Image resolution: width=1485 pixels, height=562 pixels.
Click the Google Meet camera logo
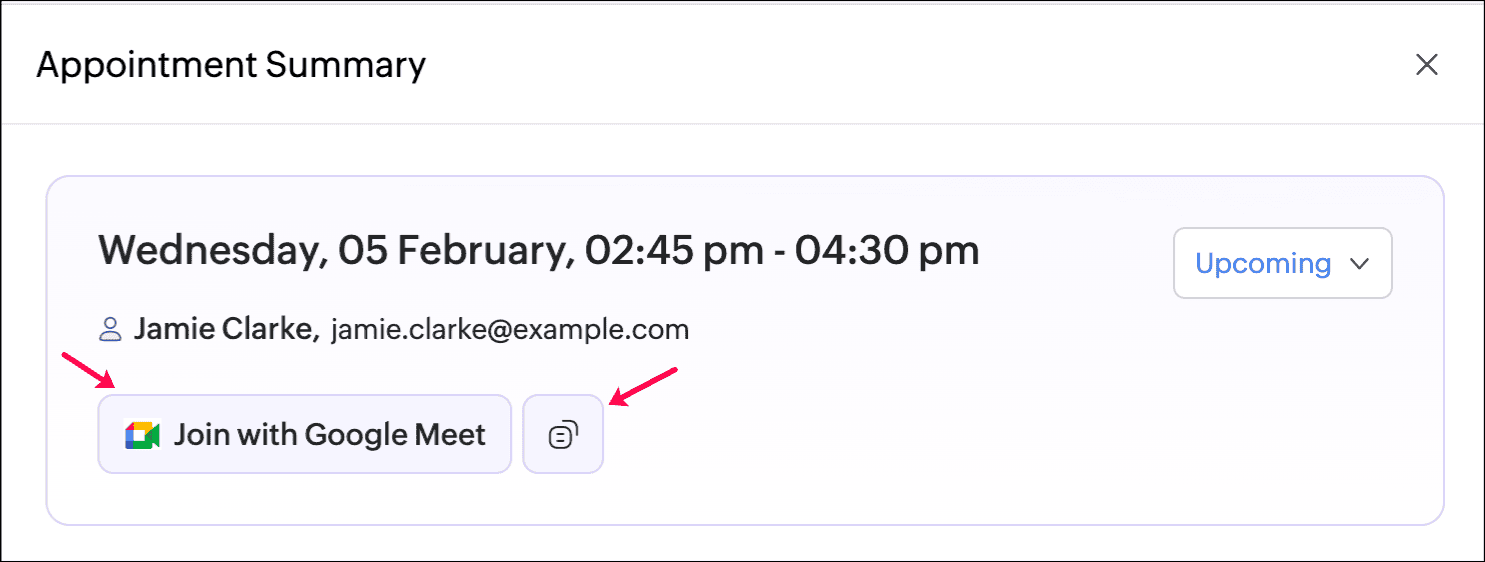click(x=142, y=435)
